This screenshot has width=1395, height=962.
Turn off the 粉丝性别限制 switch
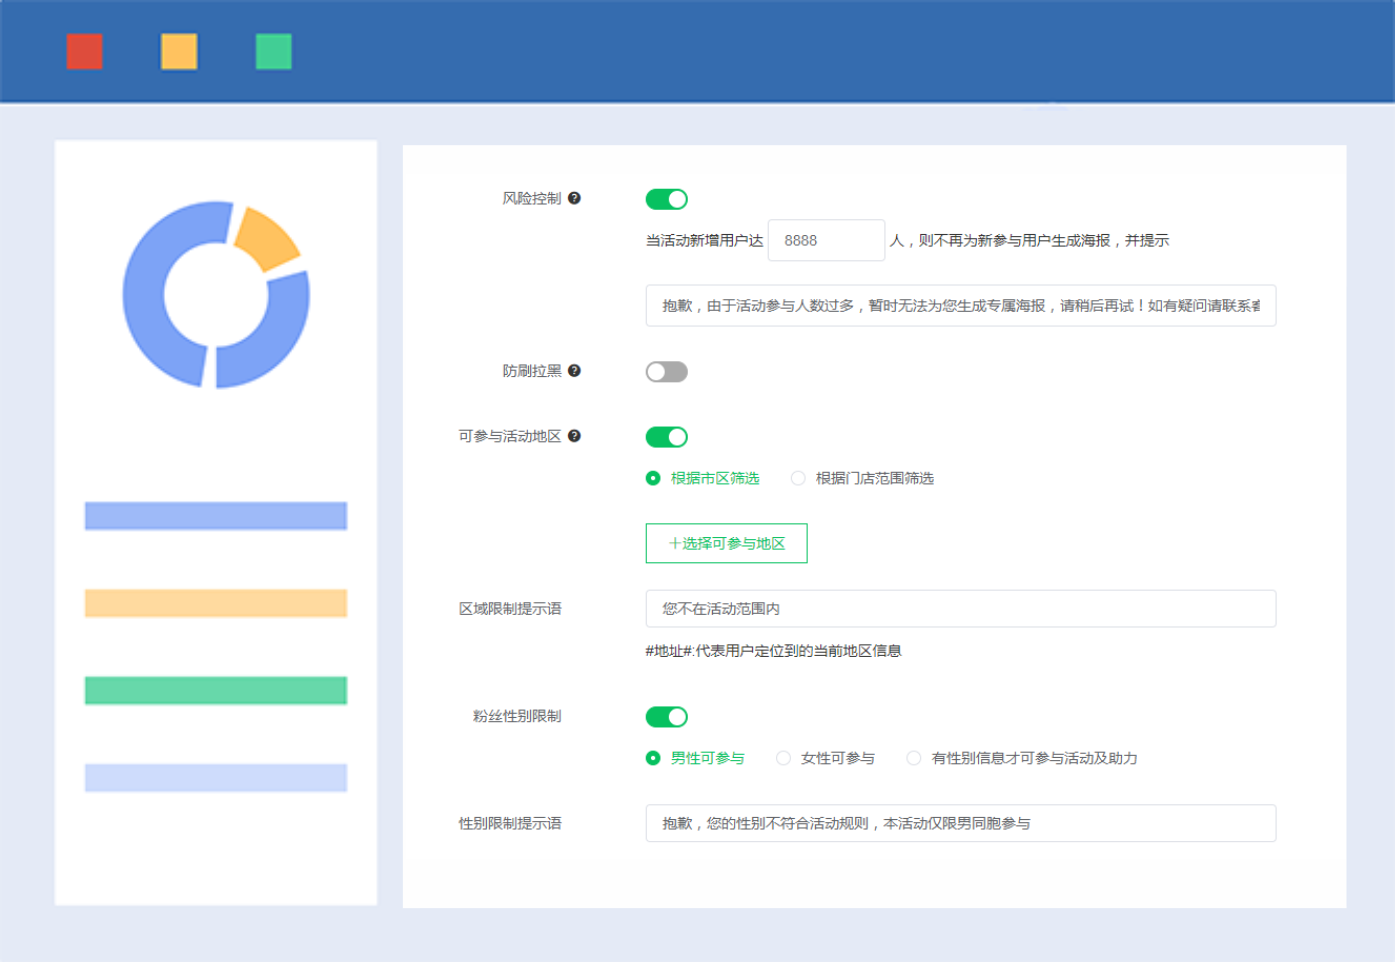pyautogui.click(x=667, y=717)
